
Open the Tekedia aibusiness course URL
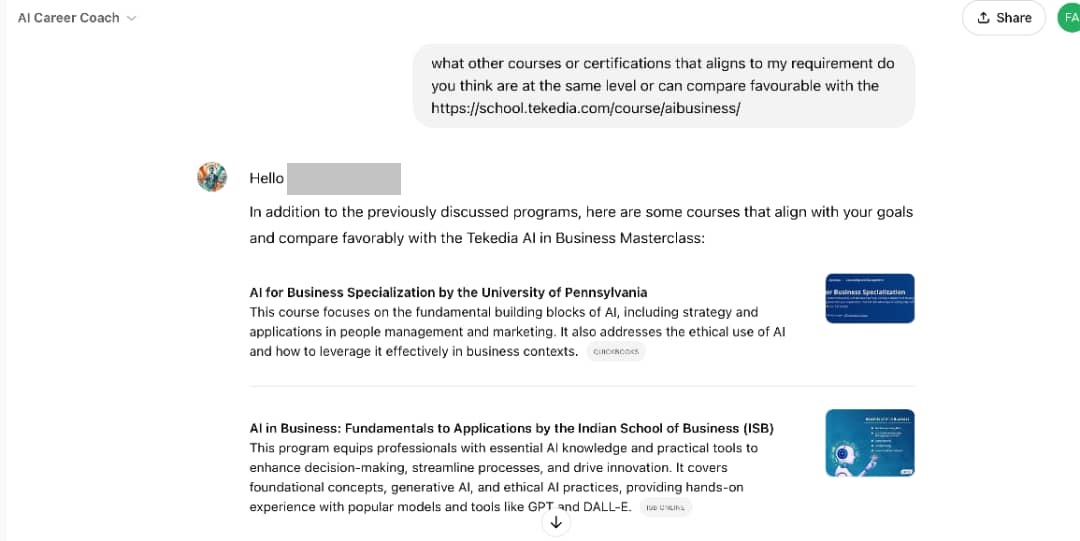[585, 108]
